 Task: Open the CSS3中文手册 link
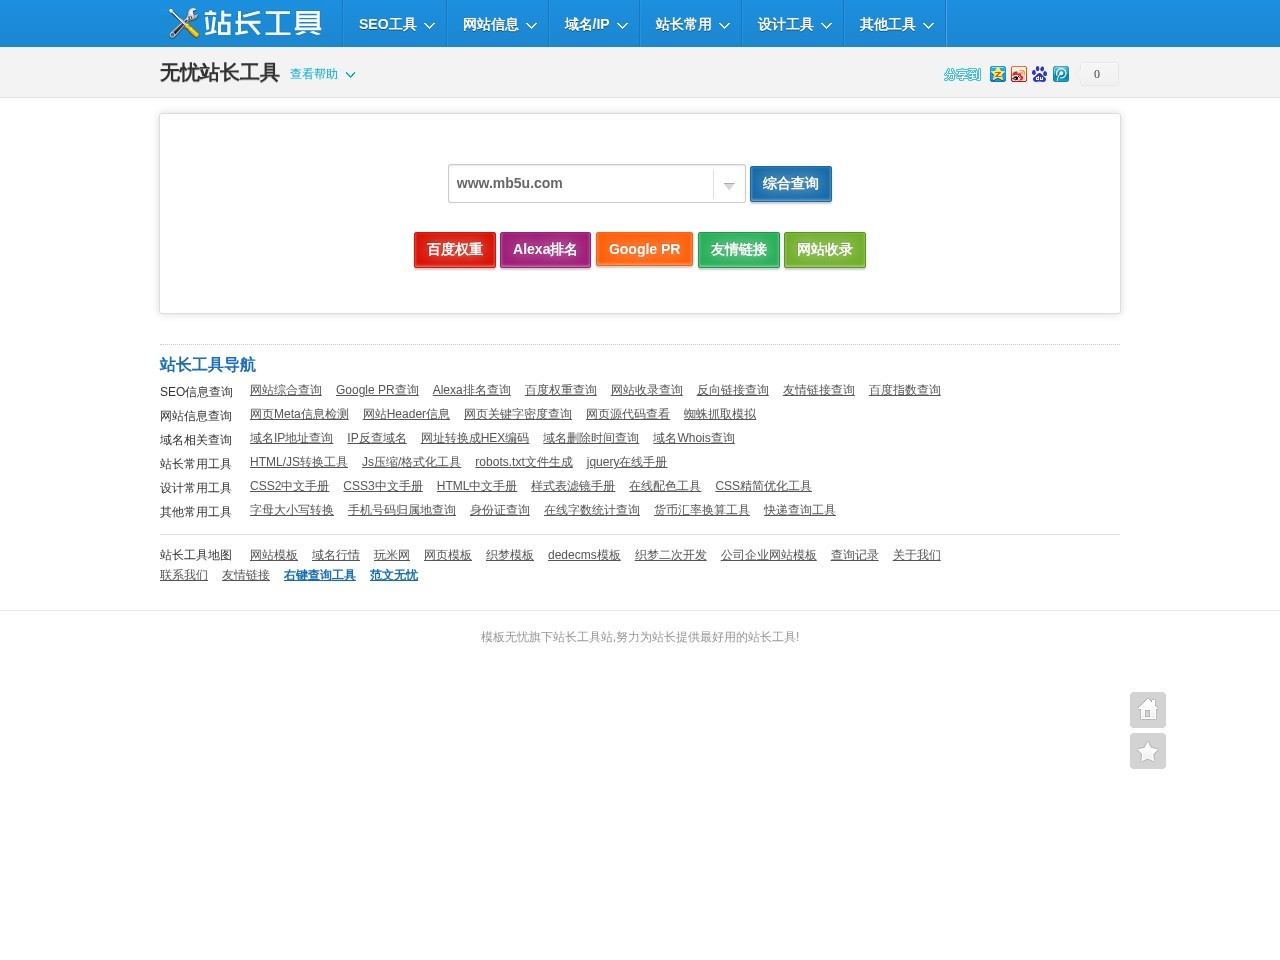coord(383,486)
